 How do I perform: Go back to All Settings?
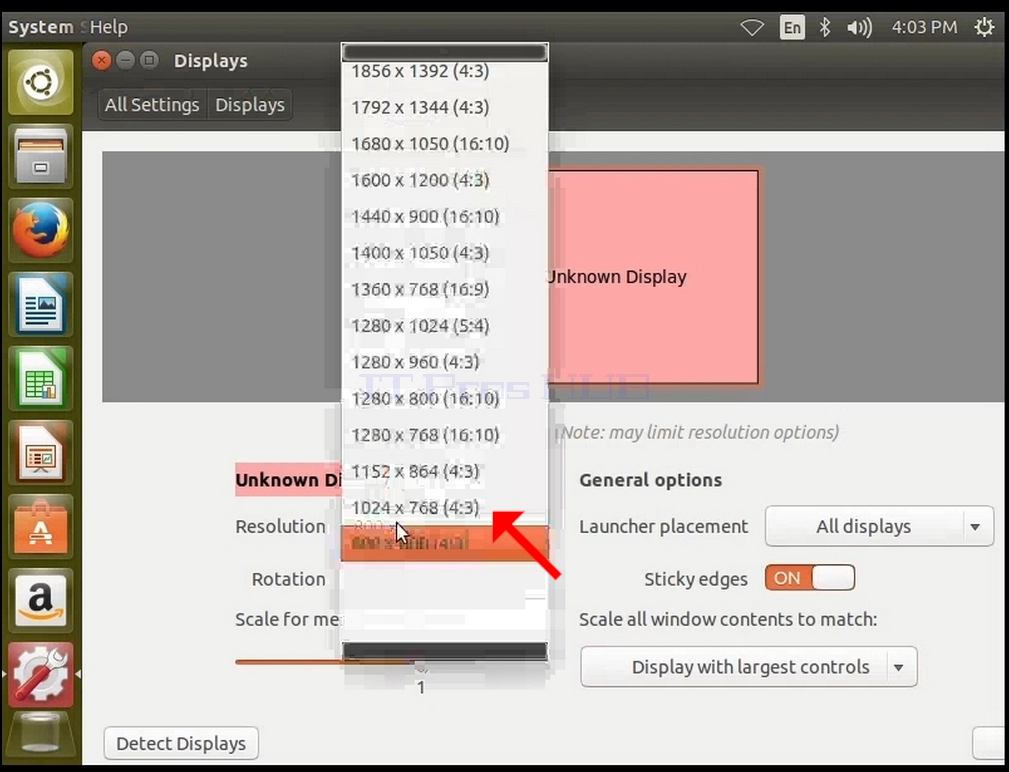tap(152, 104)
